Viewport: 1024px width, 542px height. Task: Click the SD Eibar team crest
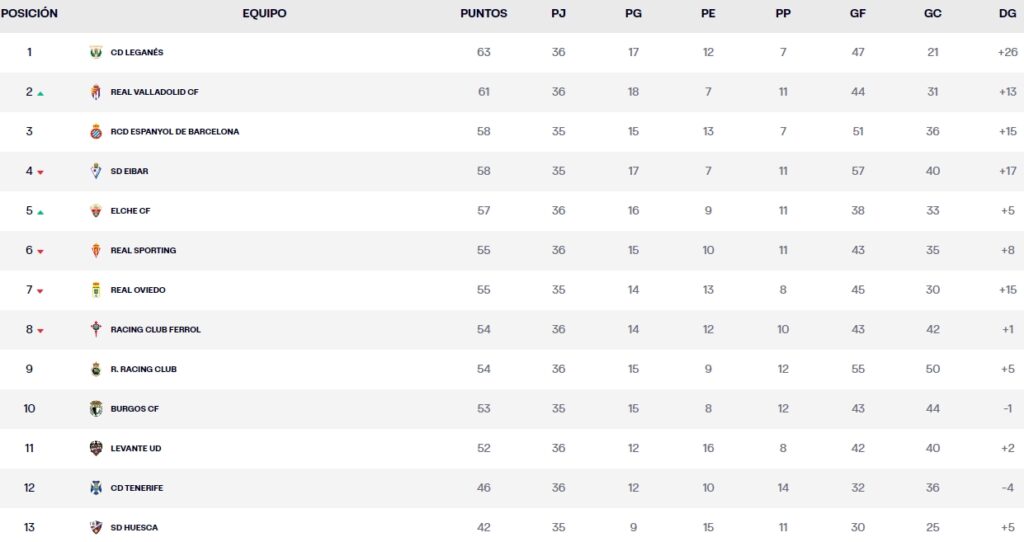(x=96, y=171)
